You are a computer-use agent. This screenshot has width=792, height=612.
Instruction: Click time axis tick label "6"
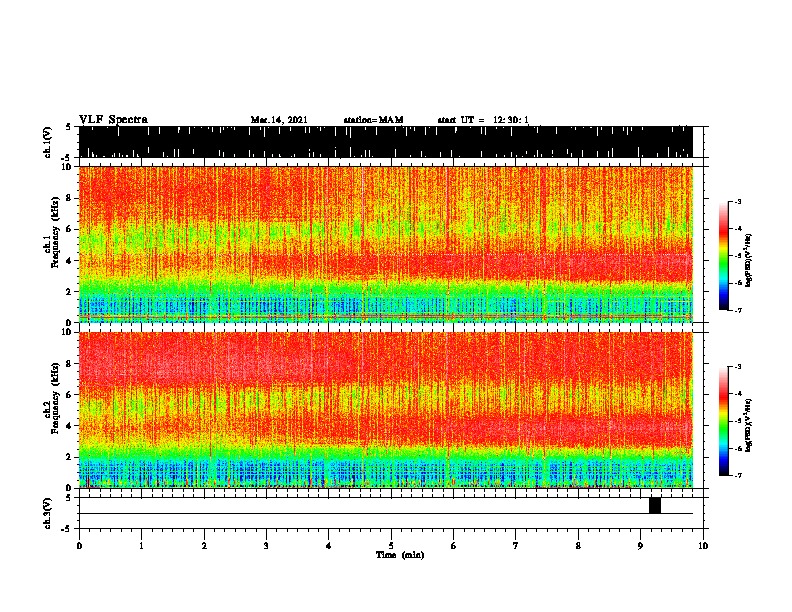click(x=453, y=546)
